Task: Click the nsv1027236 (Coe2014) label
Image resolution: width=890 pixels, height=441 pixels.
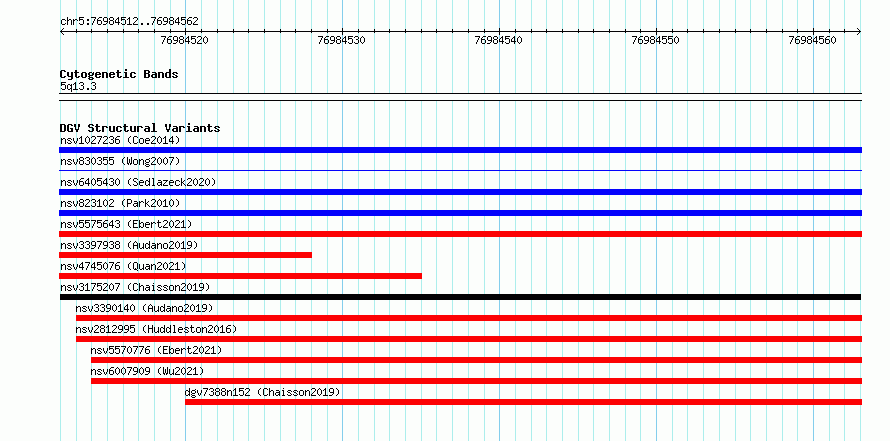Action: point(120,140)
